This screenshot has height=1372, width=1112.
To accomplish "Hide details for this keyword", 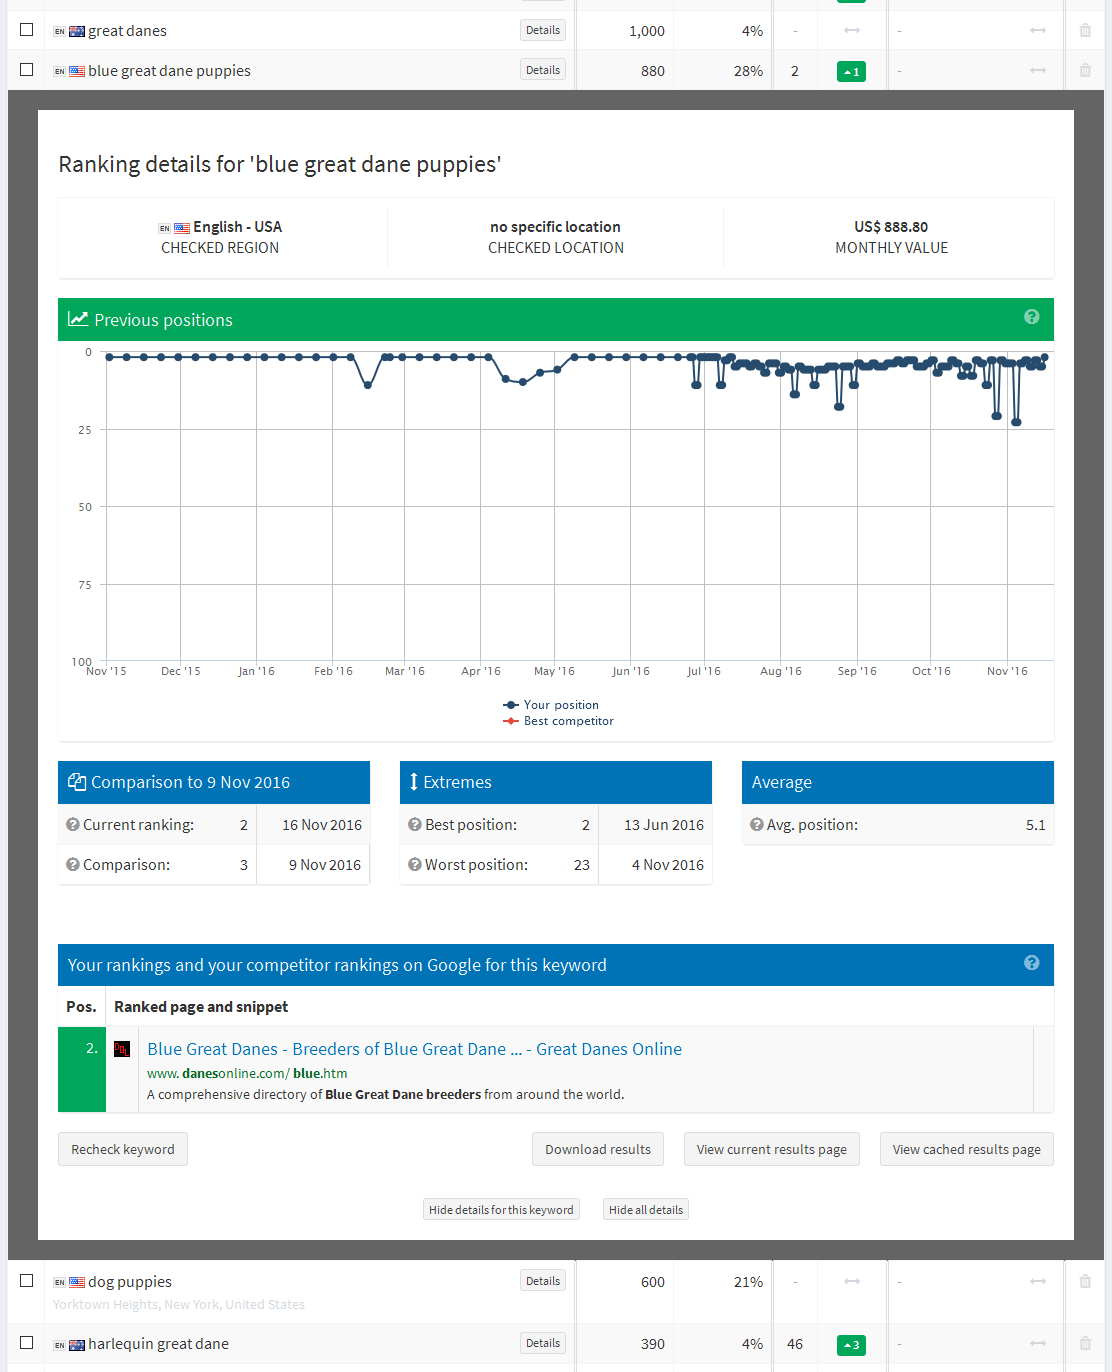I will pyautogui.click(x=501, y=1209).
